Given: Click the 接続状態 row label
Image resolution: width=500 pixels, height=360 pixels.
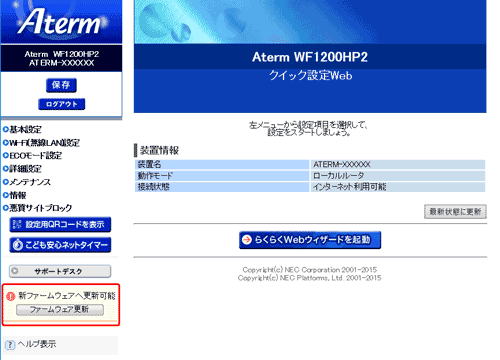Looking at the screenshot, I should [x=154, y=187].
